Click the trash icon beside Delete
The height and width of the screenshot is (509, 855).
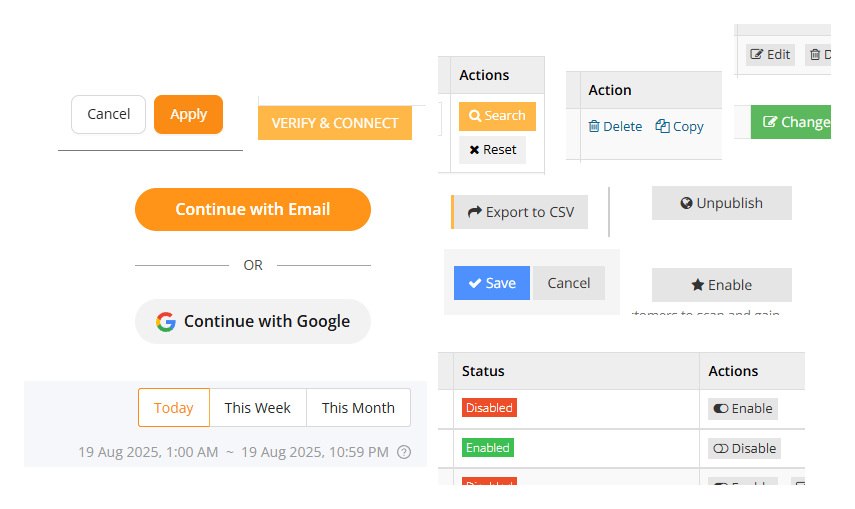coord(594,126)
